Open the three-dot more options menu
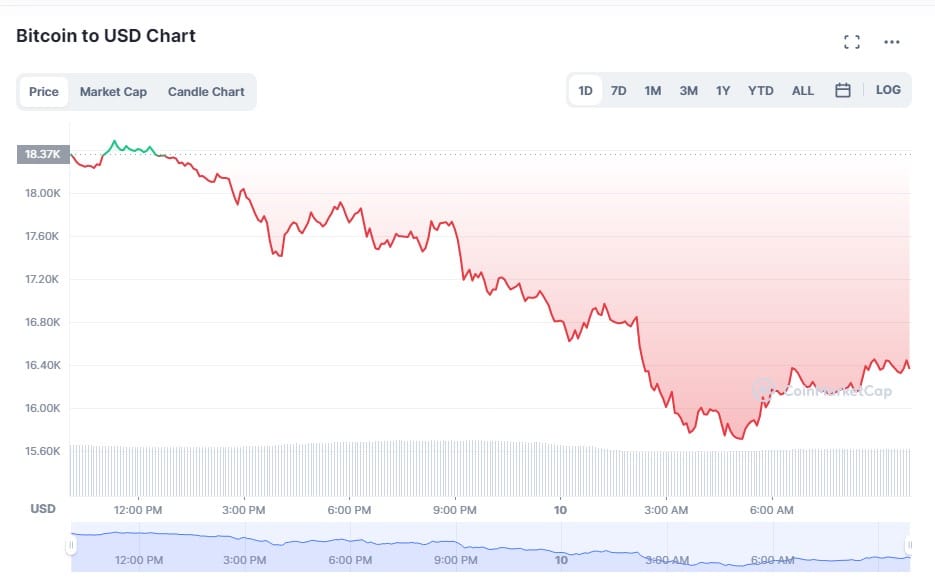Viewport: 935px width, 579px height. click(892, 42)
